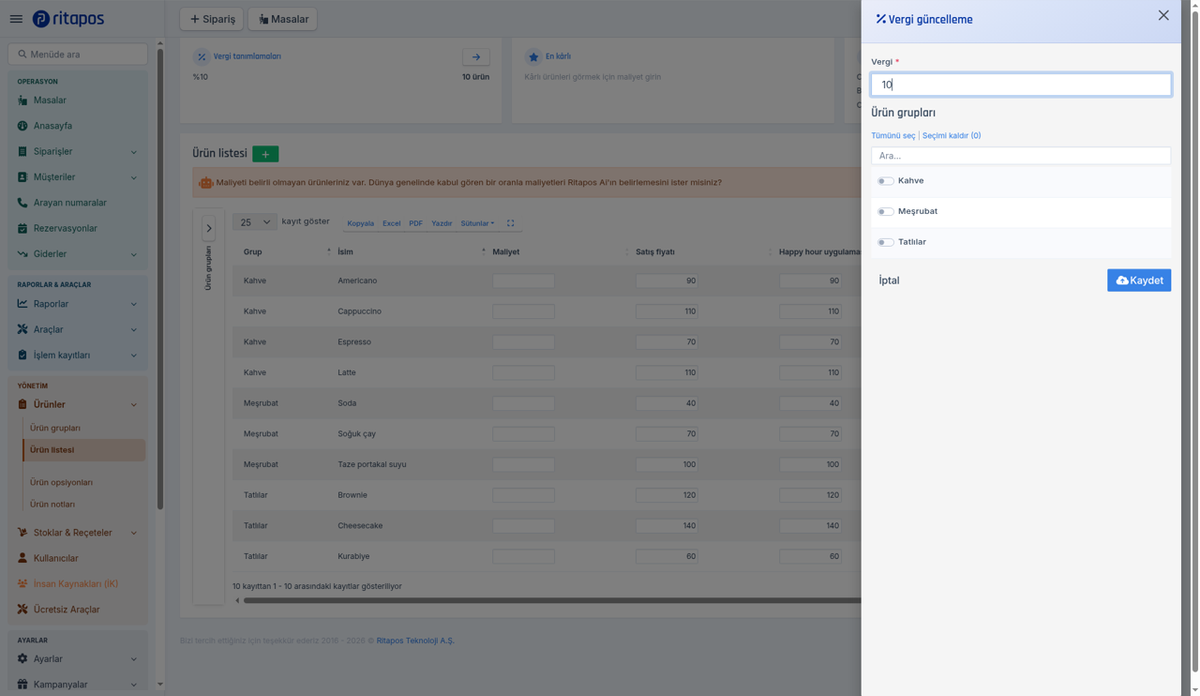Expand the Ürün grupları side panel
The width and height of the screenshot is (1200, 696).
209,228
